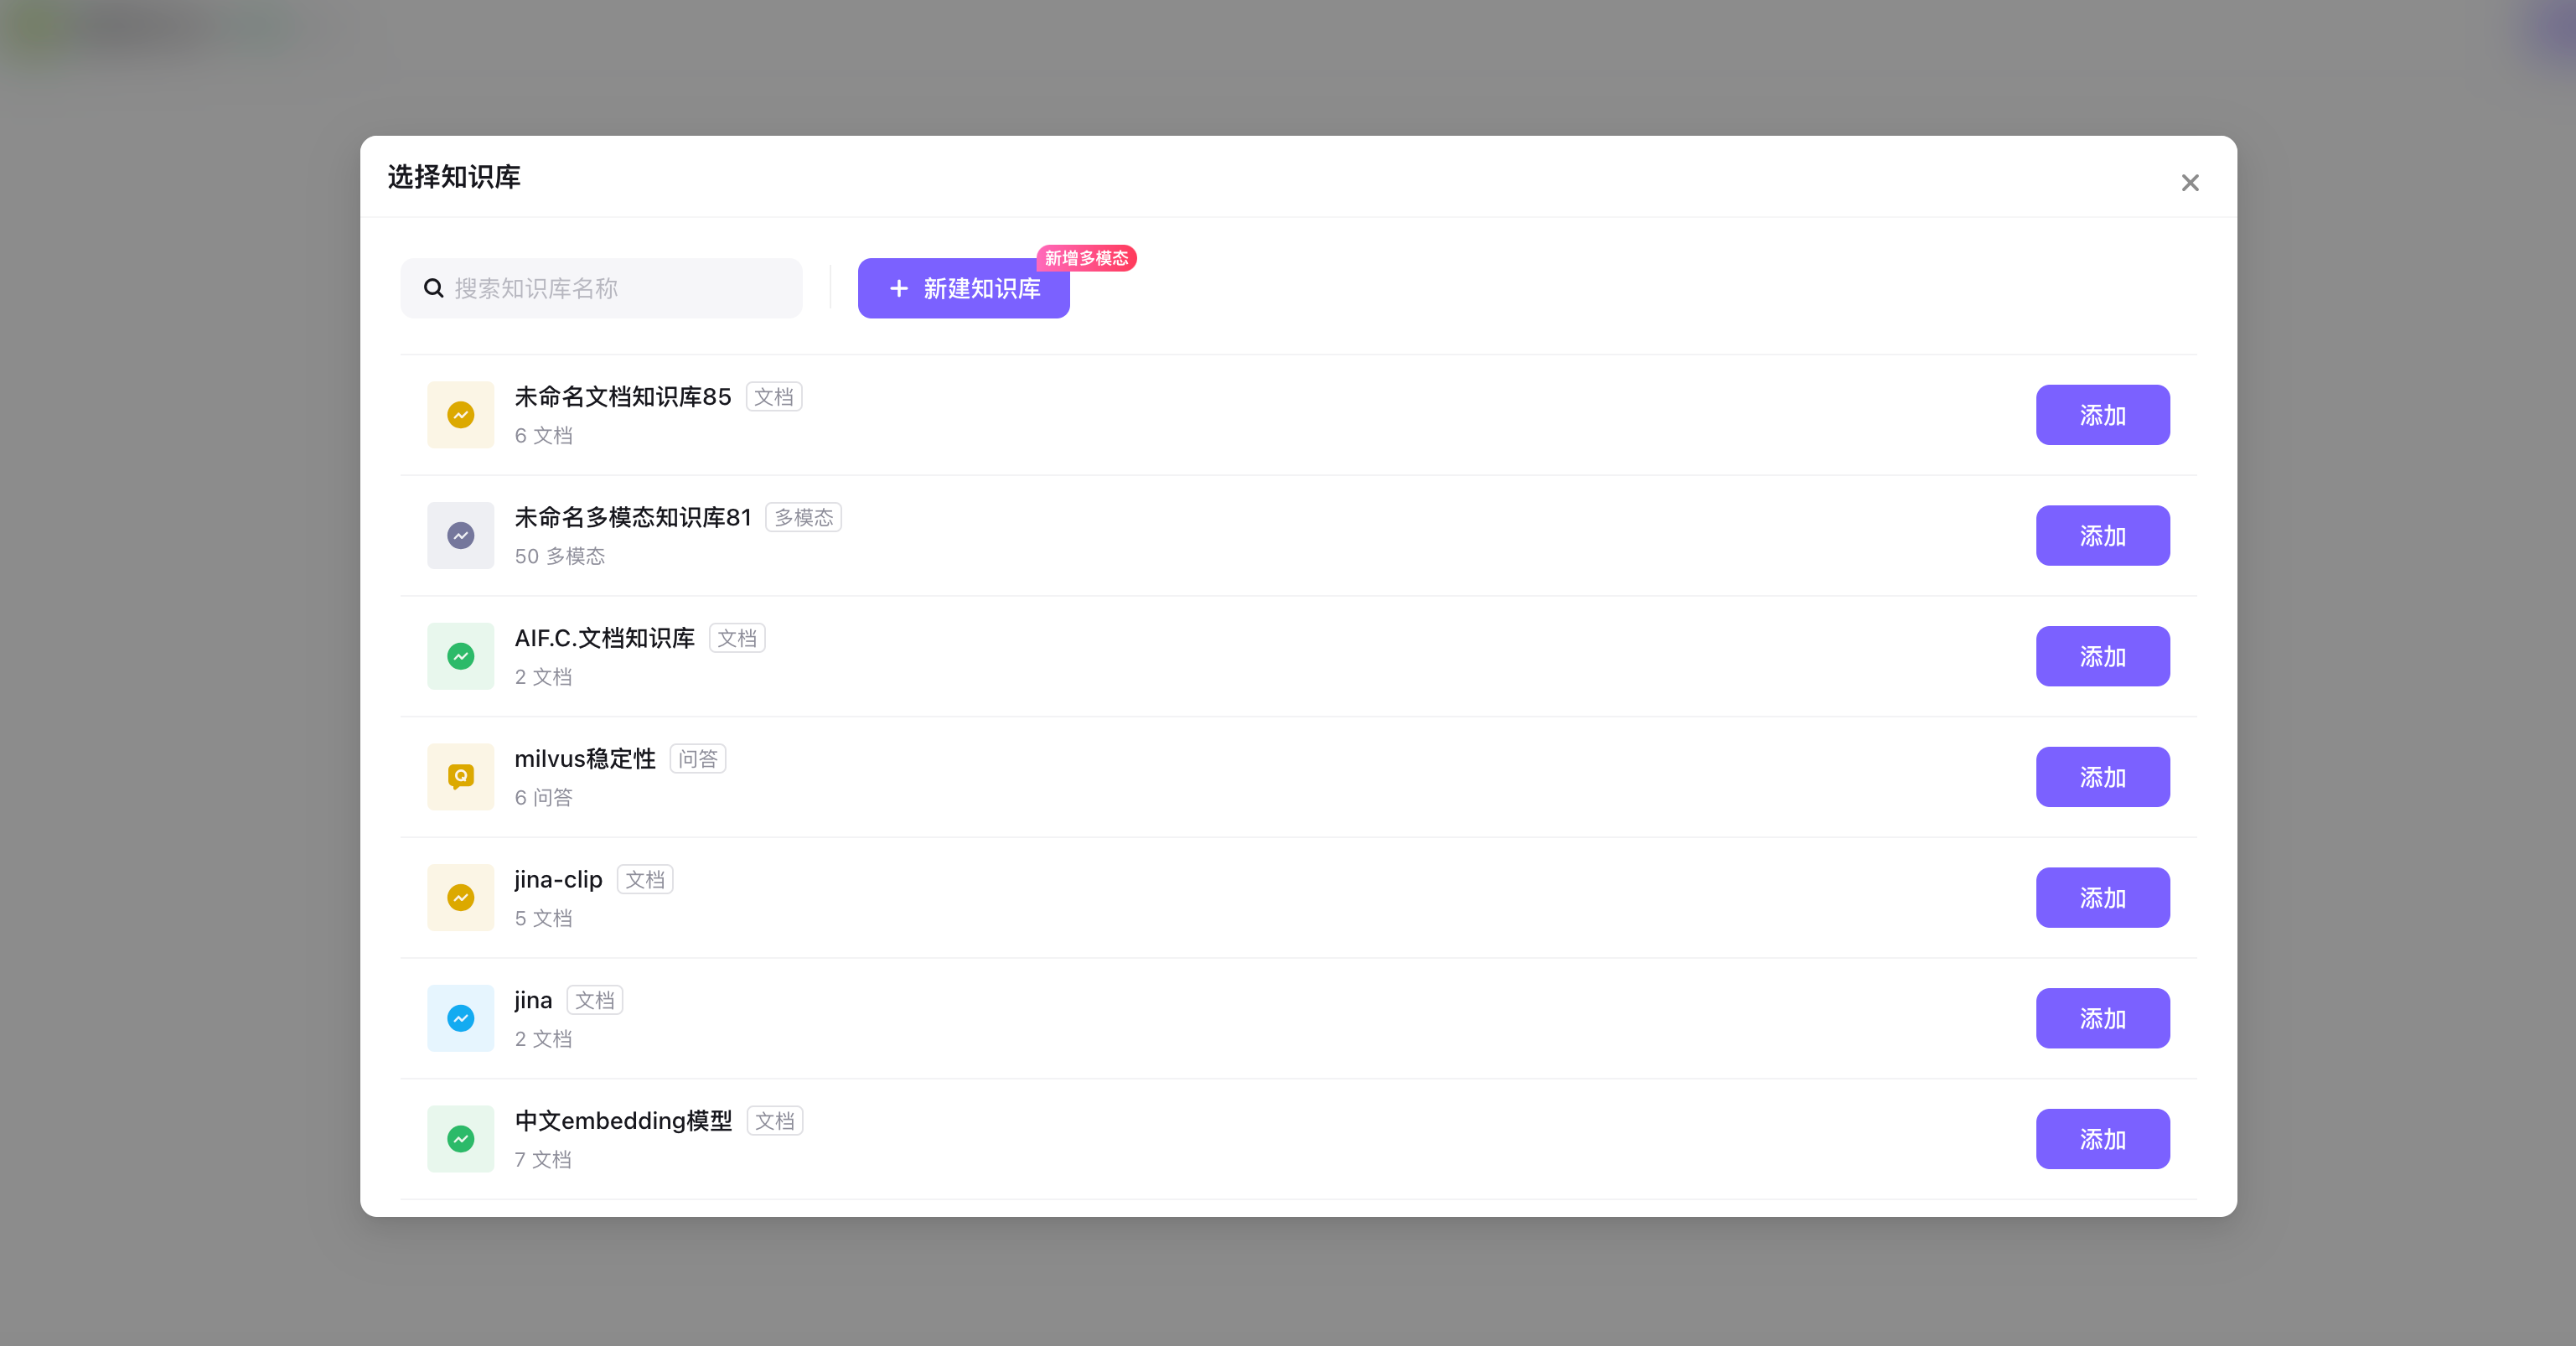This screenshot has height=1346, width=2576.
Task: Click the 新建知识库 button
Action: click(x=963, y=289)
